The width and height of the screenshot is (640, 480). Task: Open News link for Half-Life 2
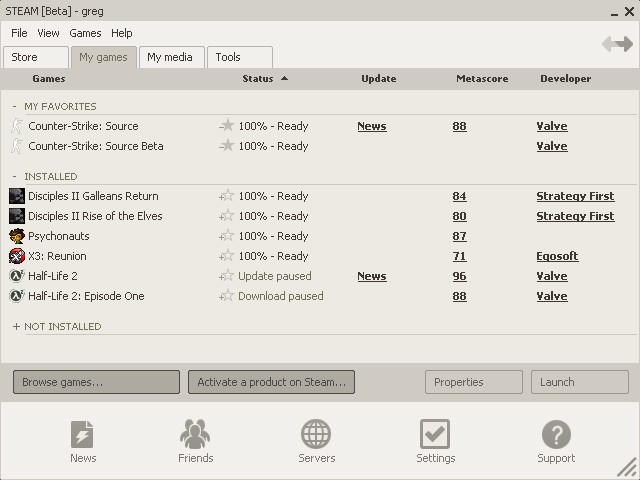[x=372, y=276]
